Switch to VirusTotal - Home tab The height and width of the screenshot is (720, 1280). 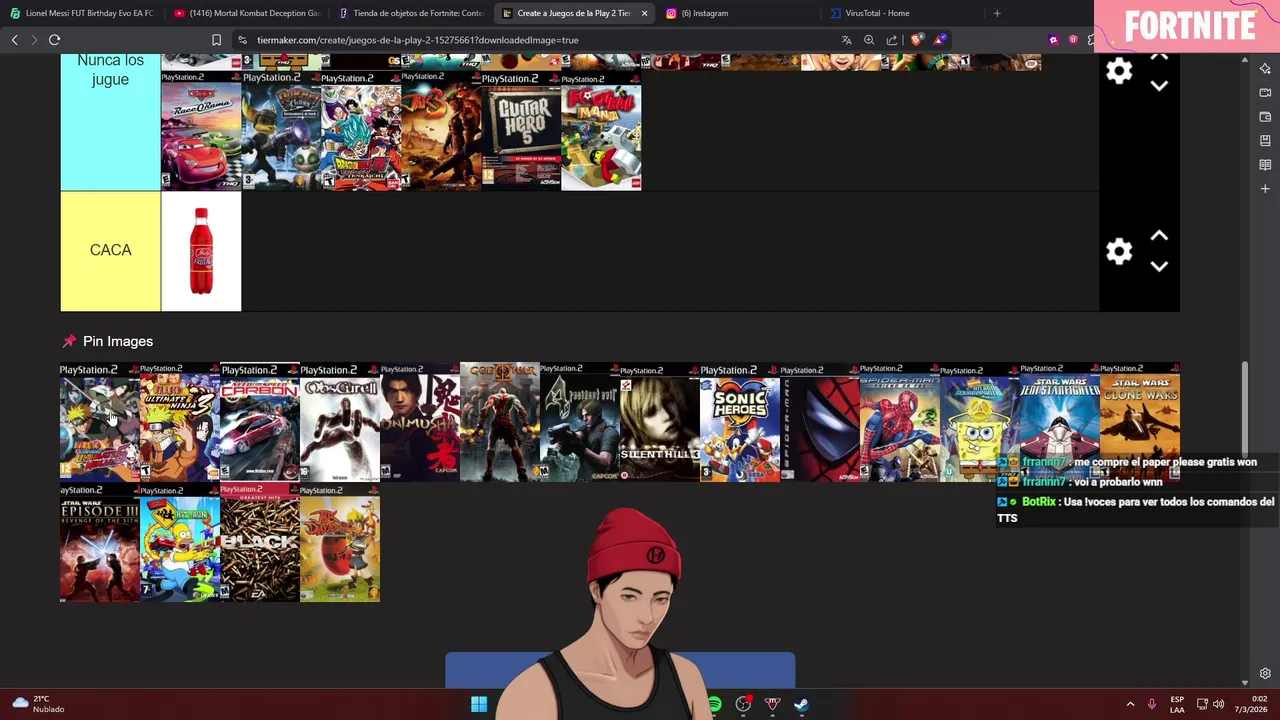click(x=903, y=13)
